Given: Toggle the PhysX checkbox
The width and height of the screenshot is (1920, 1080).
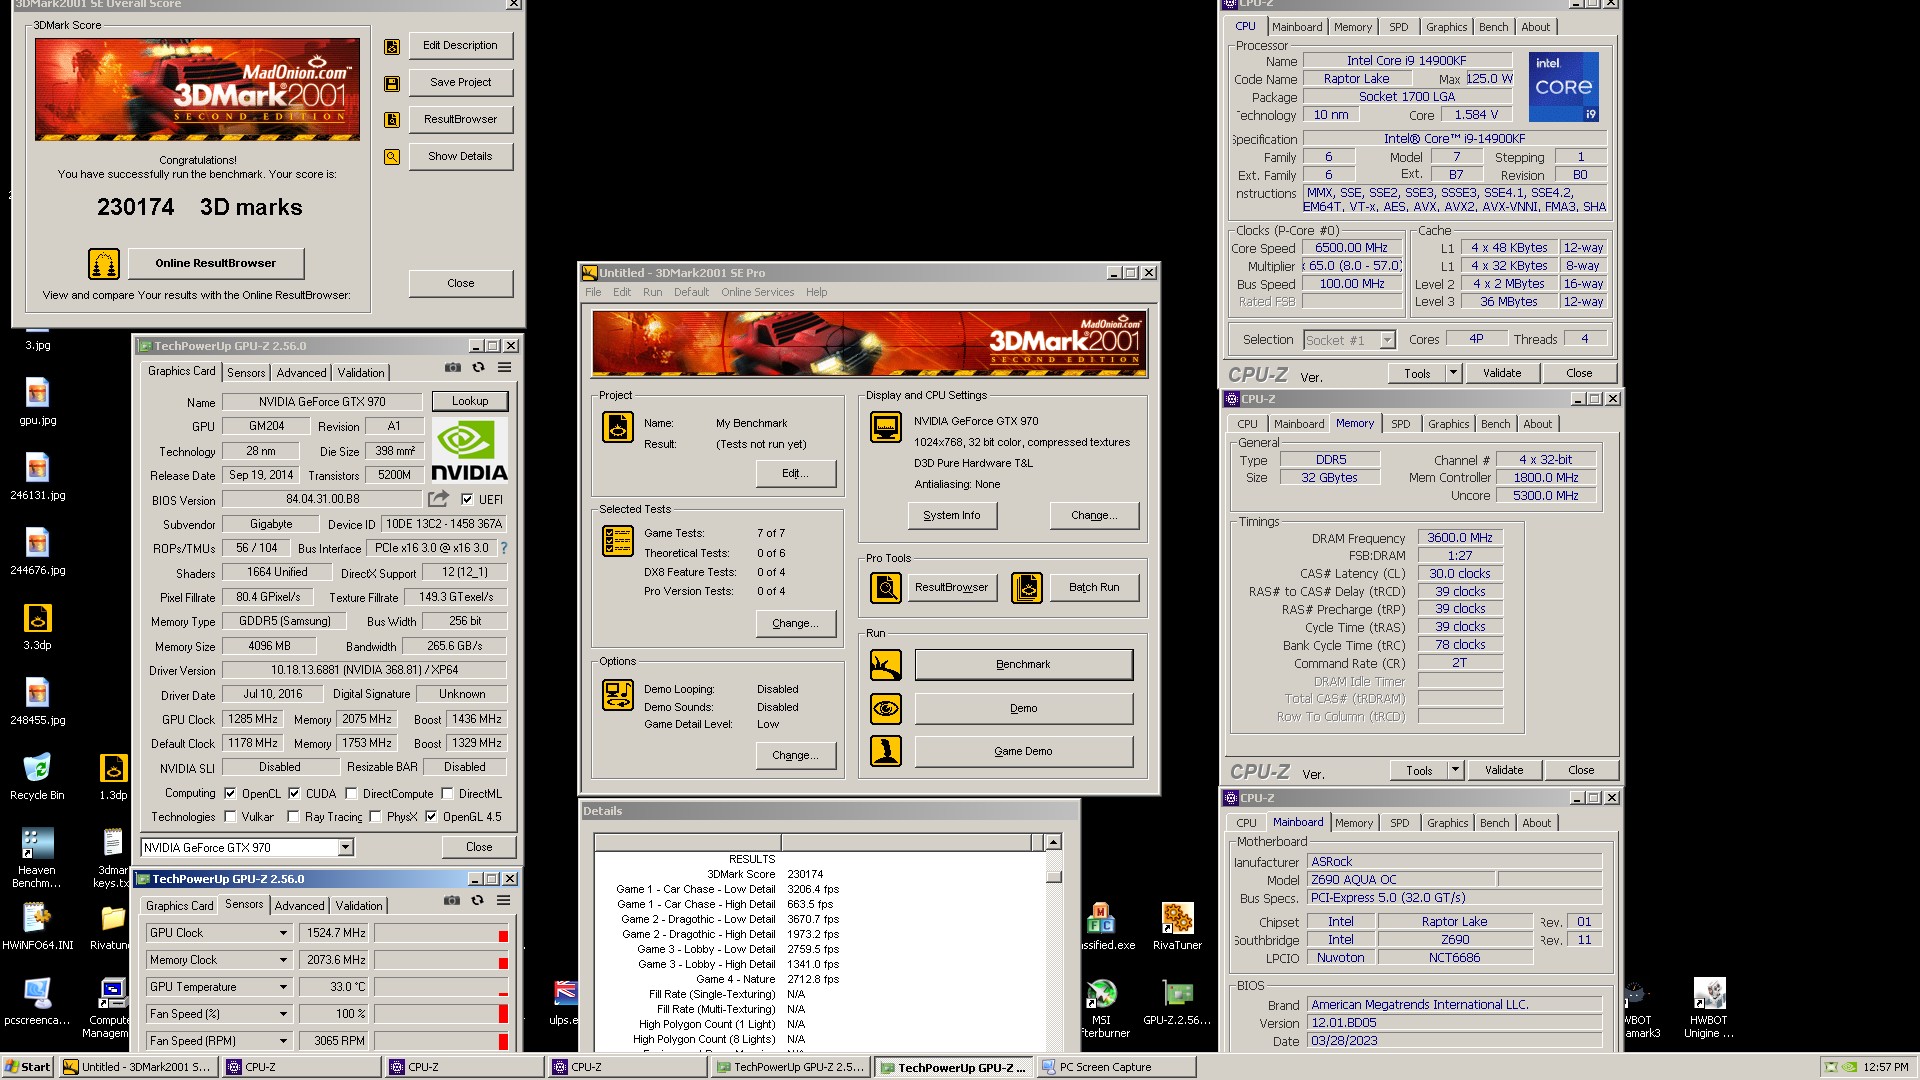Looking at the screenshot, I should 375,816.
